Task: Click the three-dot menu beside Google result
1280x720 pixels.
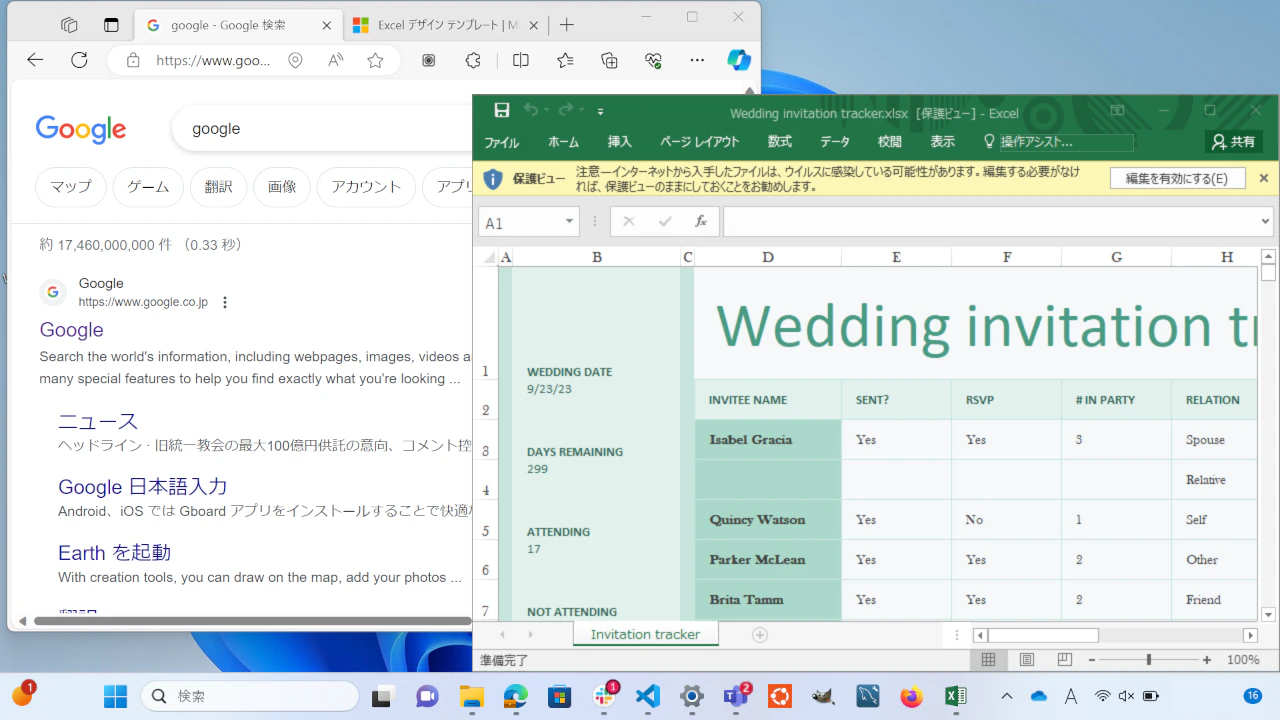Action: point(225,302)
